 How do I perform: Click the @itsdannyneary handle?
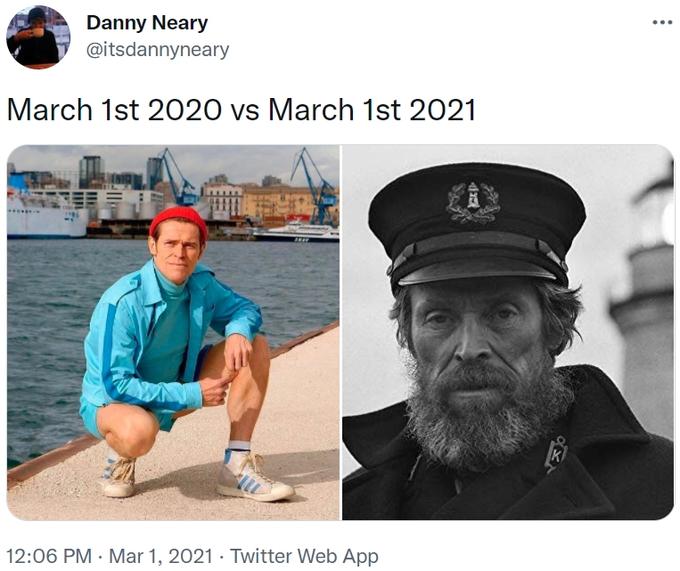157,50
